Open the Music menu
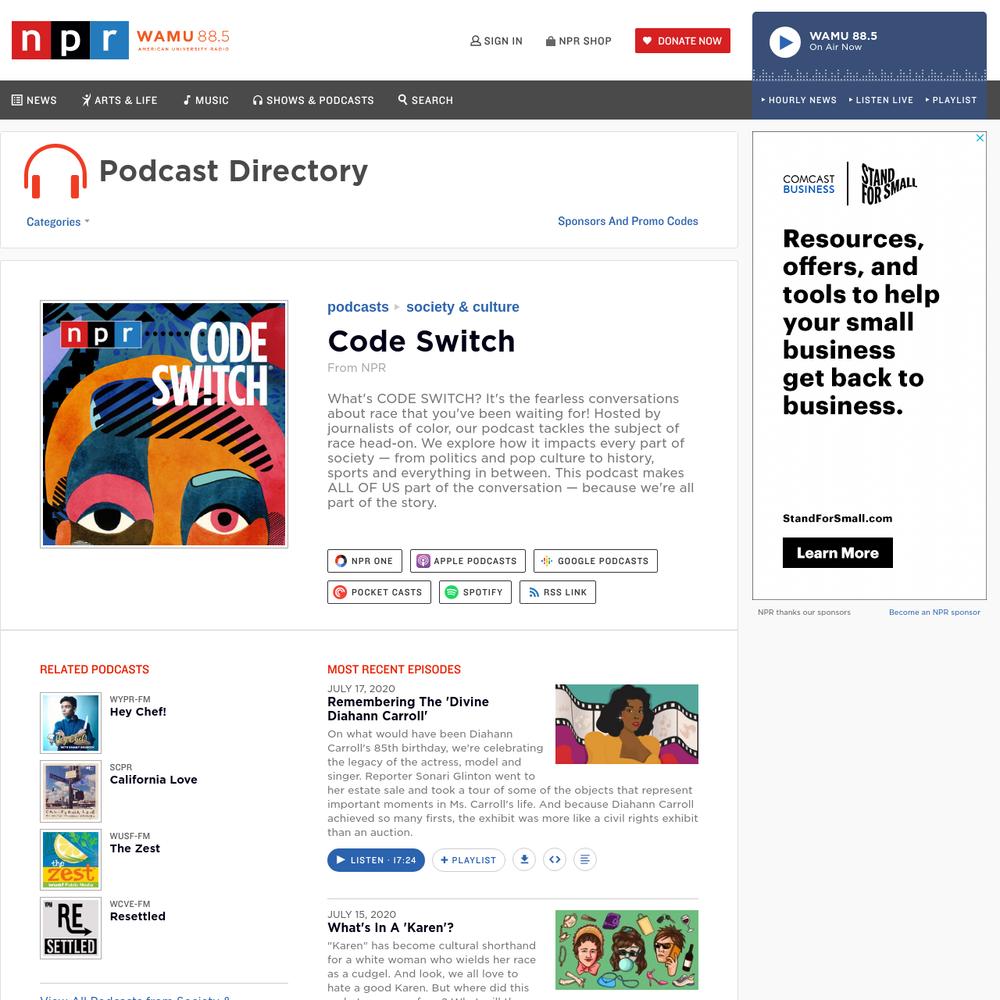This screenshot has width=1000, height=1000. click(206, 100)
